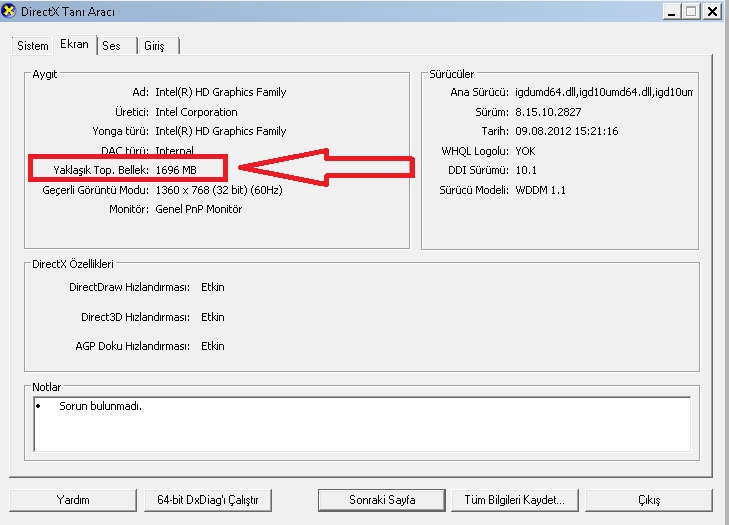The height and width of the screenshot is (525, 729).
Task: Click the Çıkış button
Action: point(649,500)
